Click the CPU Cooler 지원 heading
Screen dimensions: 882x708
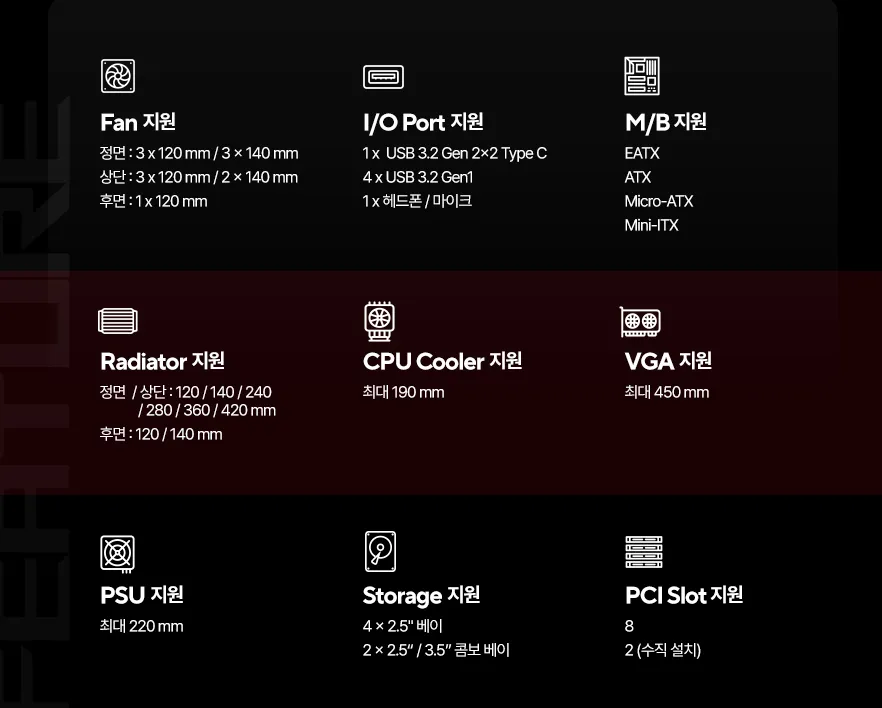pyautogui.click(x=442, y=361)
